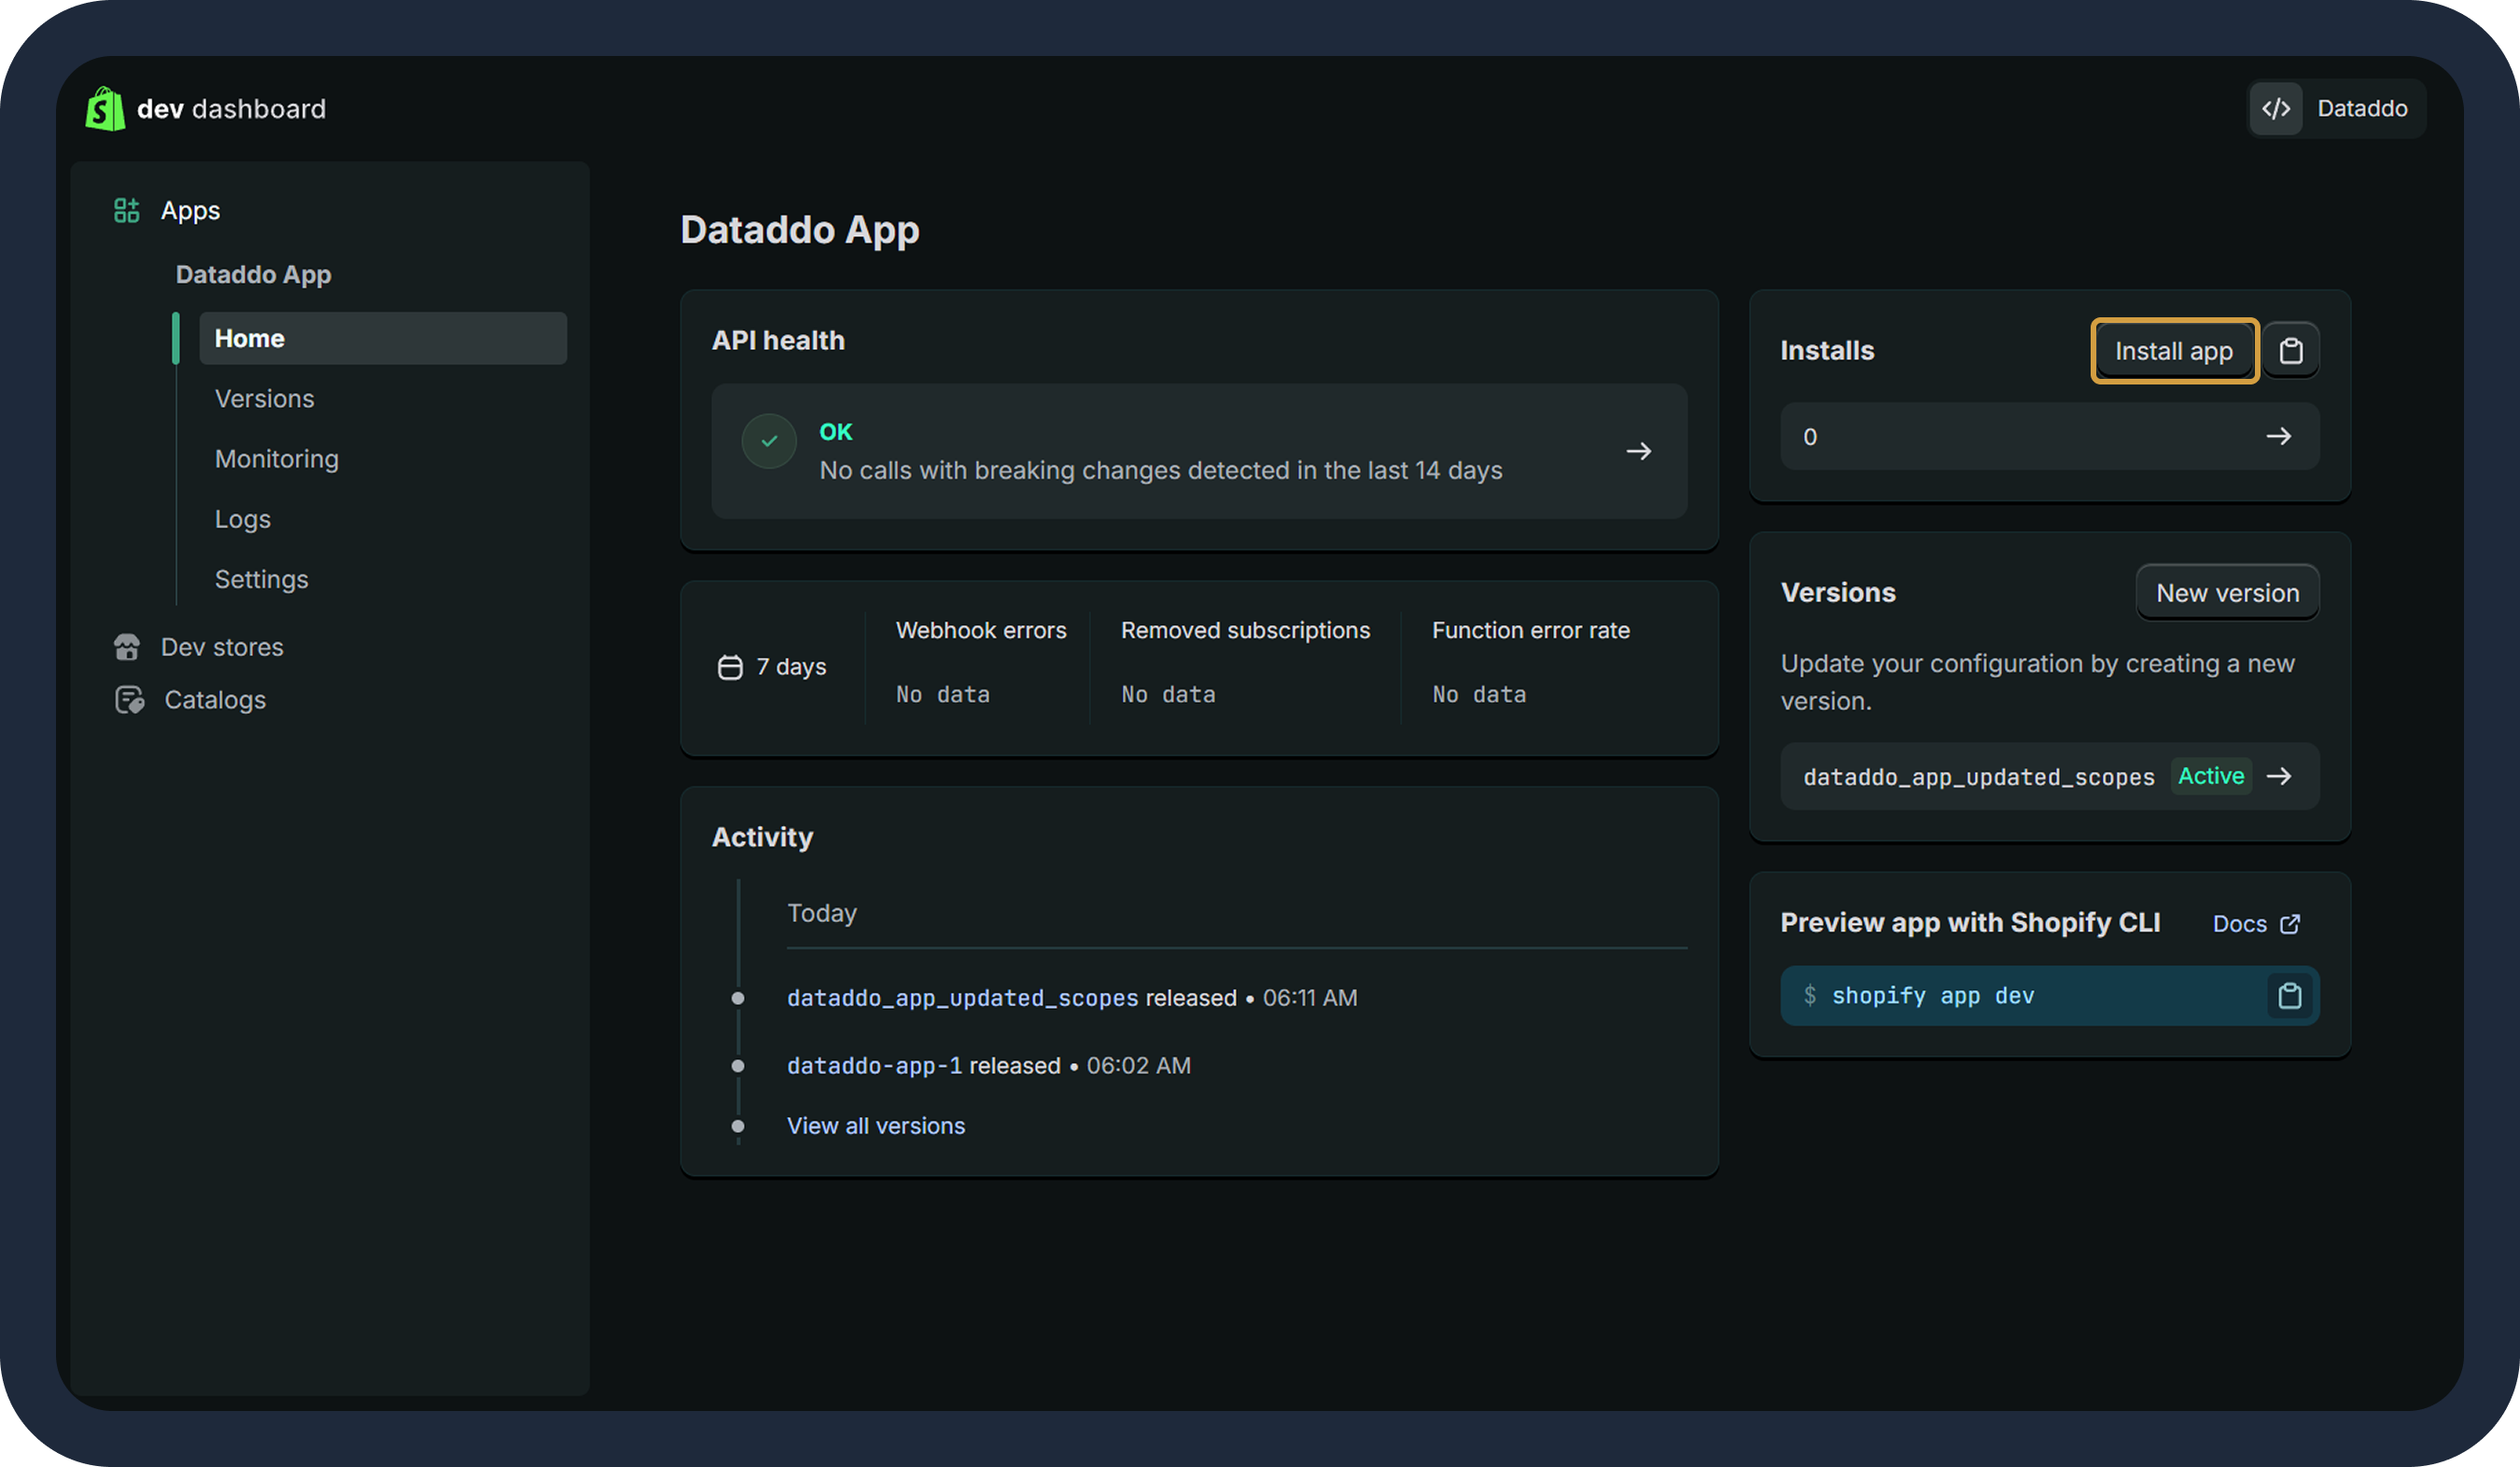Switch to the Versions section
Screen dimensions: 2520x1467
coord(264,398)
